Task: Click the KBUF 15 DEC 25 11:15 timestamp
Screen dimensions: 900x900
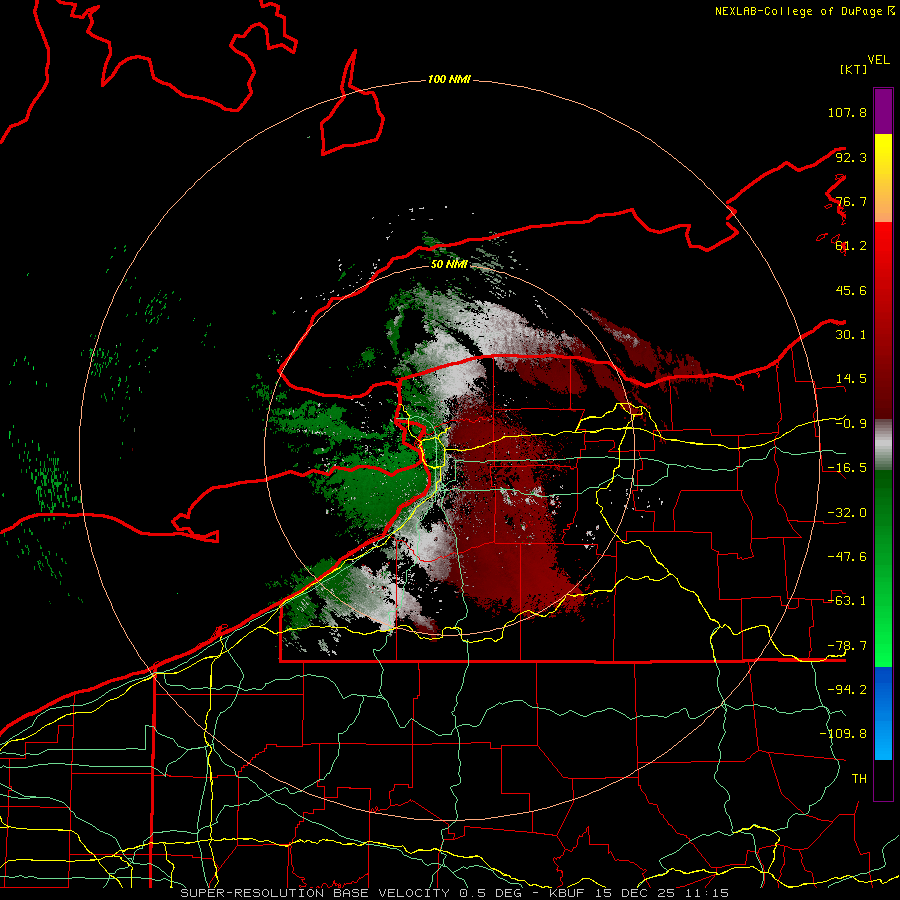Action: [x=639, y=893]
